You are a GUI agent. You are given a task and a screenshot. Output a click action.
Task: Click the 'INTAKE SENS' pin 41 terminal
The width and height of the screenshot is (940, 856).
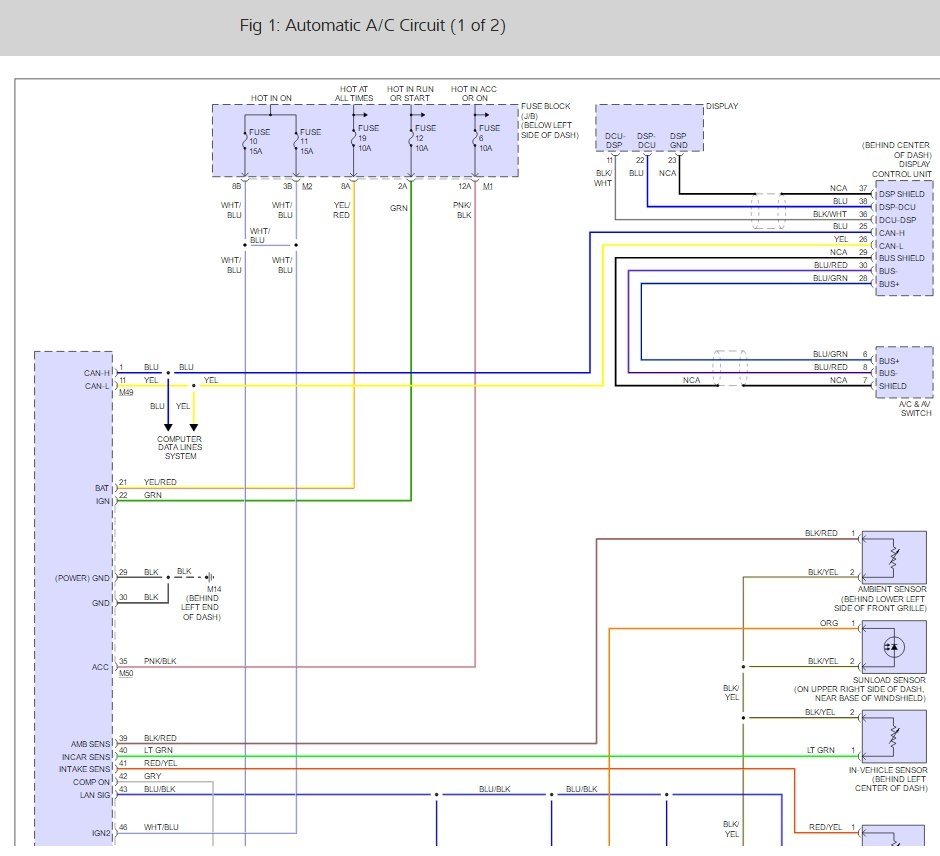[x=85, y=769]
